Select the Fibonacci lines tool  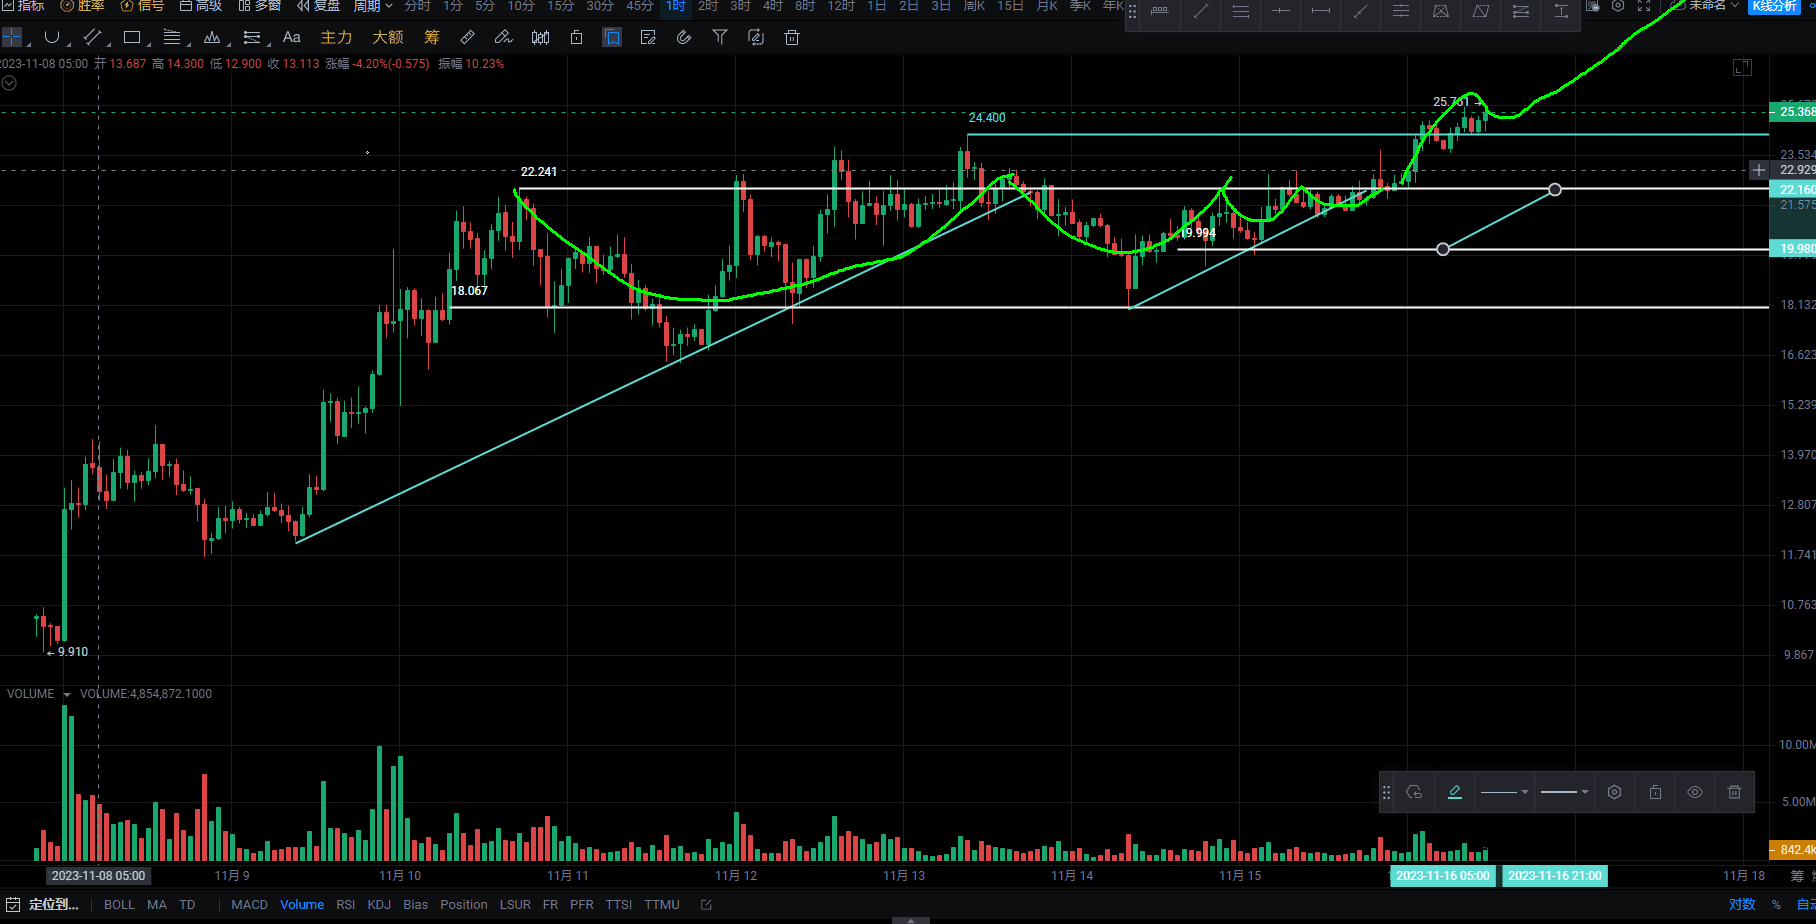172,37
